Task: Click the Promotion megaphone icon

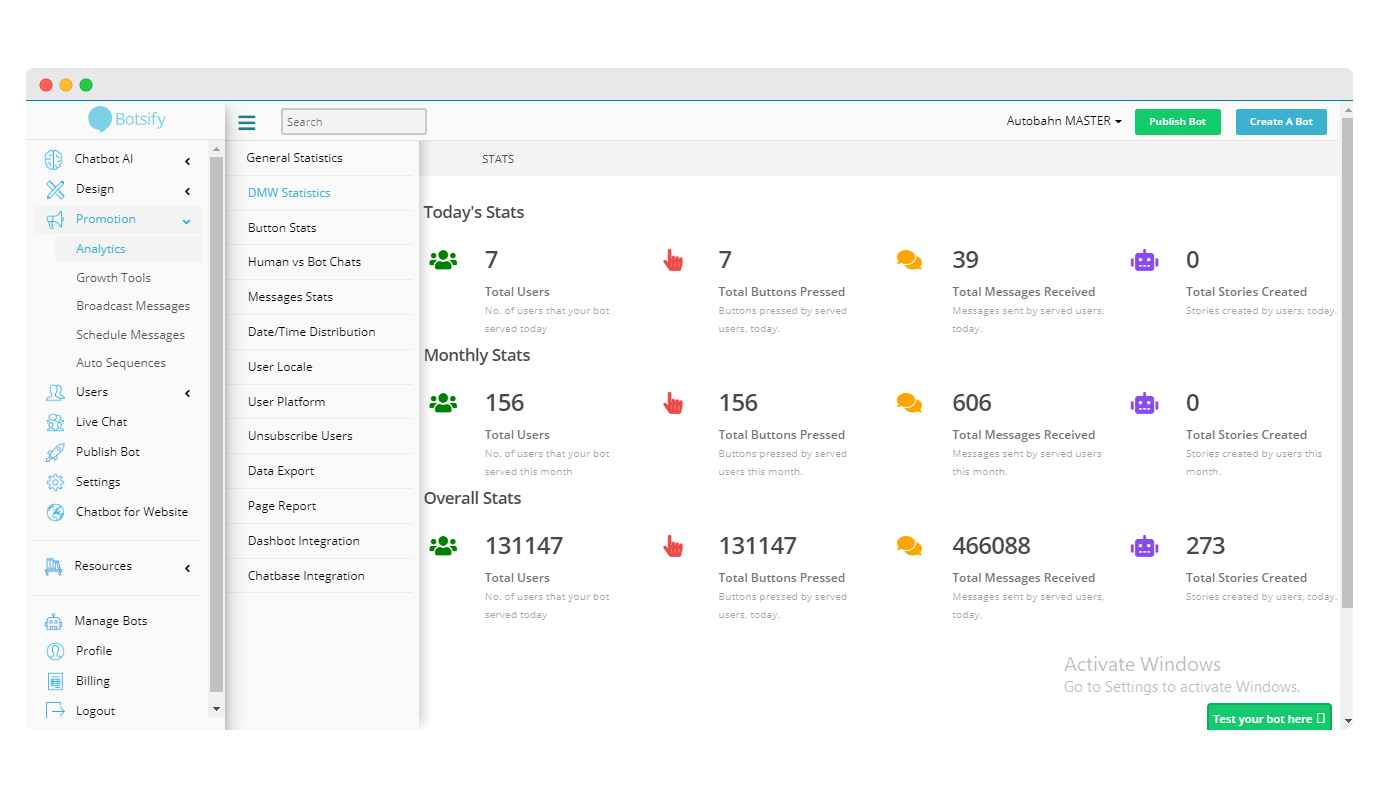Action: coord(54,219)
